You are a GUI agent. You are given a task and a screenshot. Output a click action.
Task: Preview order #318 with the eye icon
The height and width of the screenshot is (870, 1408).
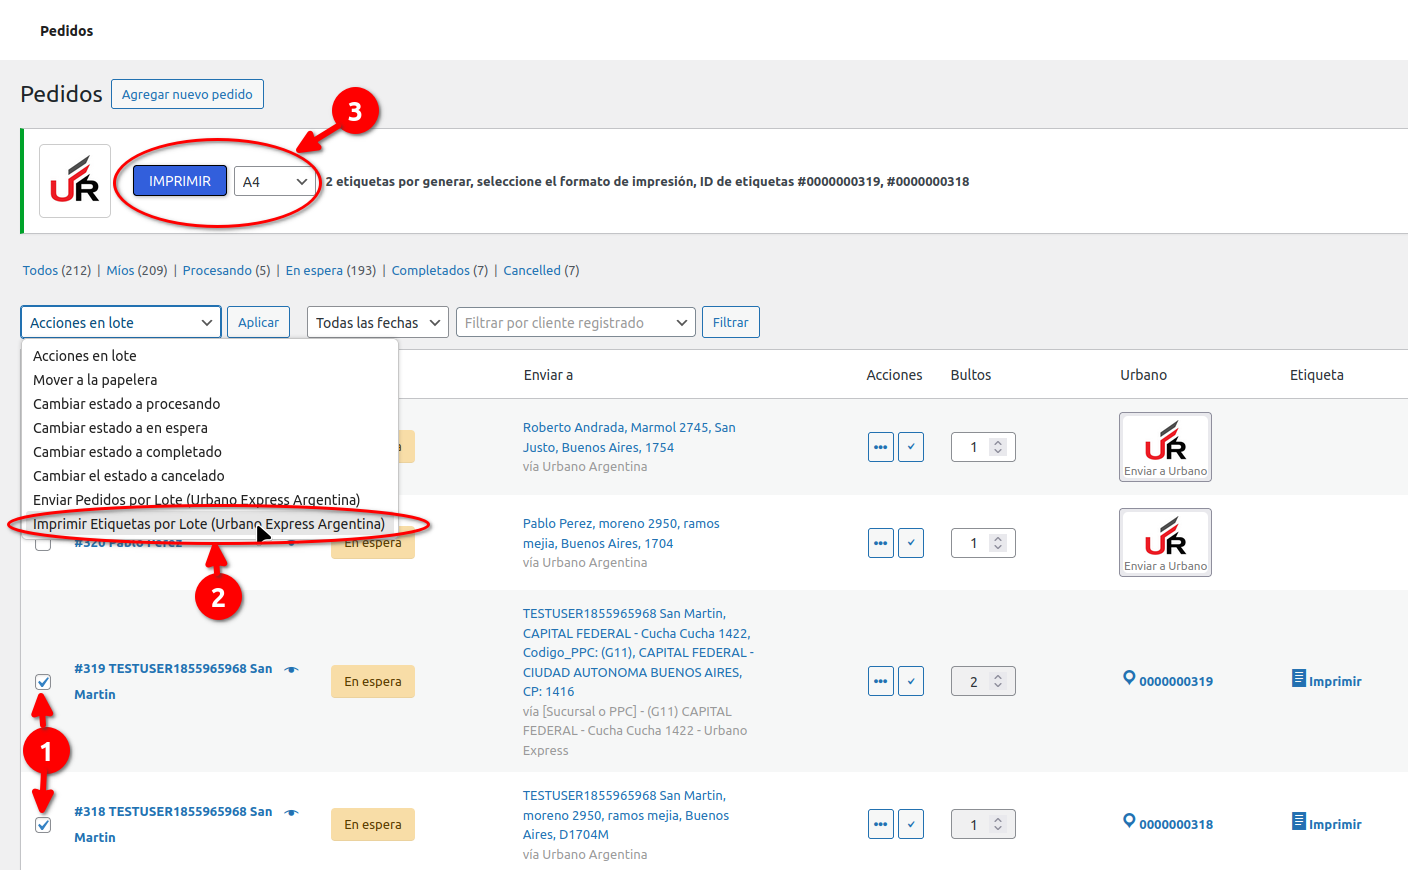click(291, 812)
